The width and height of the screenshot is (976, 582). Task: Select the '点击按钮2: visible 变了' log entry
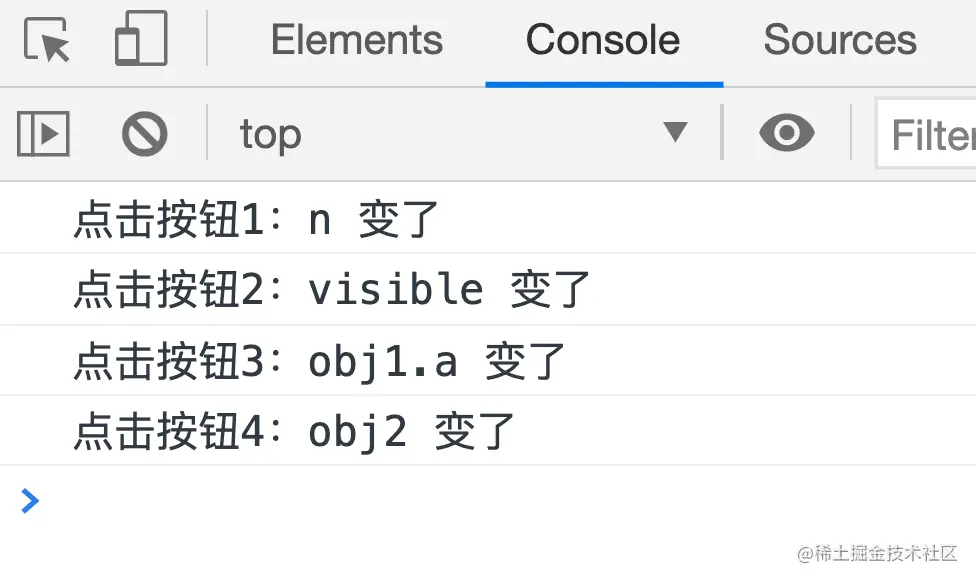pyautogui.click(x=488, y=289)
